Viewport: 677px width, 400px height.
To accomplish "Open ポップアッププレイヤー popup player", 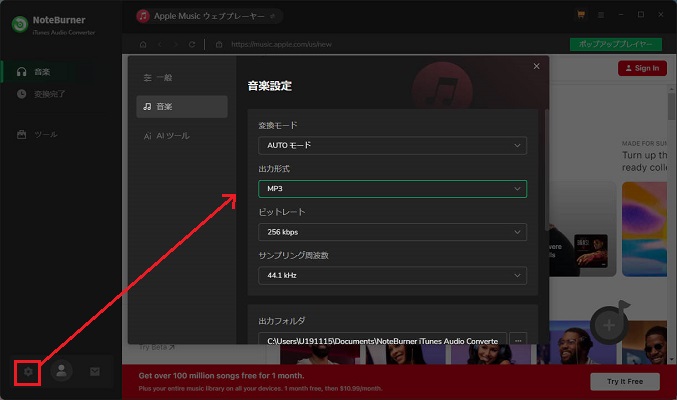I will coord(616,44).
